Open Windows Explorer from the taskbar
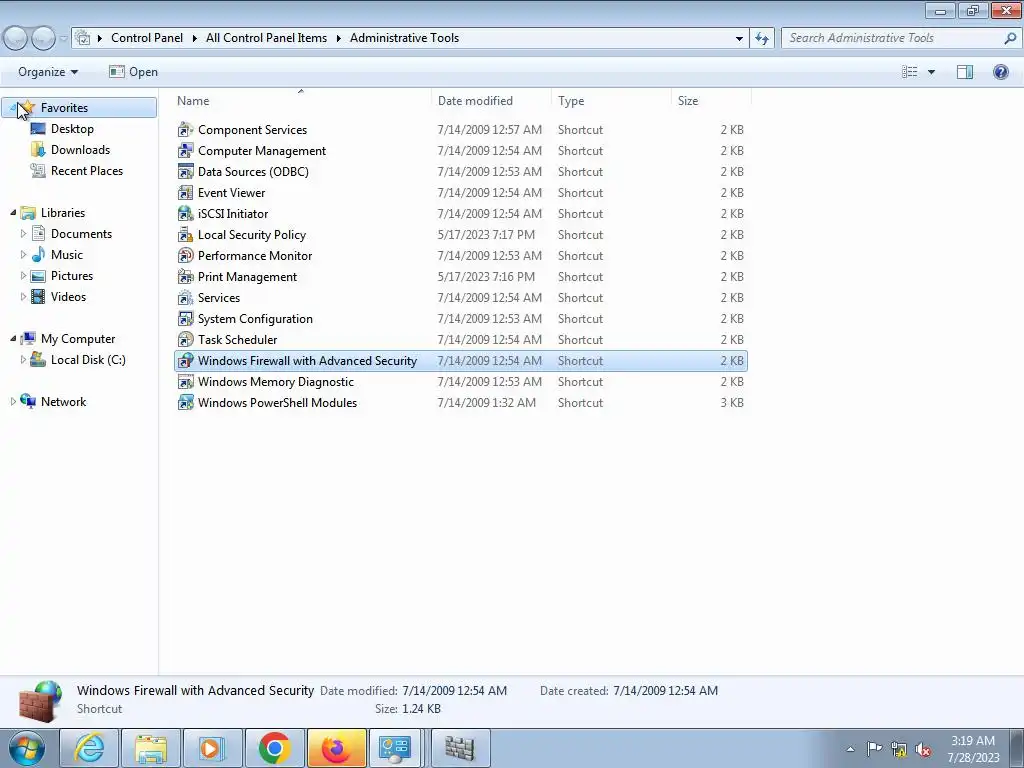Viewport: 1024px width, 768px height. point(151,748)
